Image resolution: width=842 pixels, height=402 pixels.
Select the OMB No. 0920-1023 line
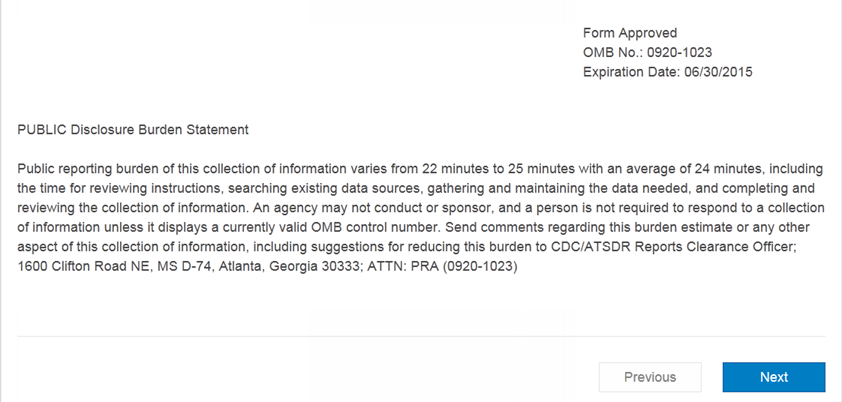tap(647, 52)
